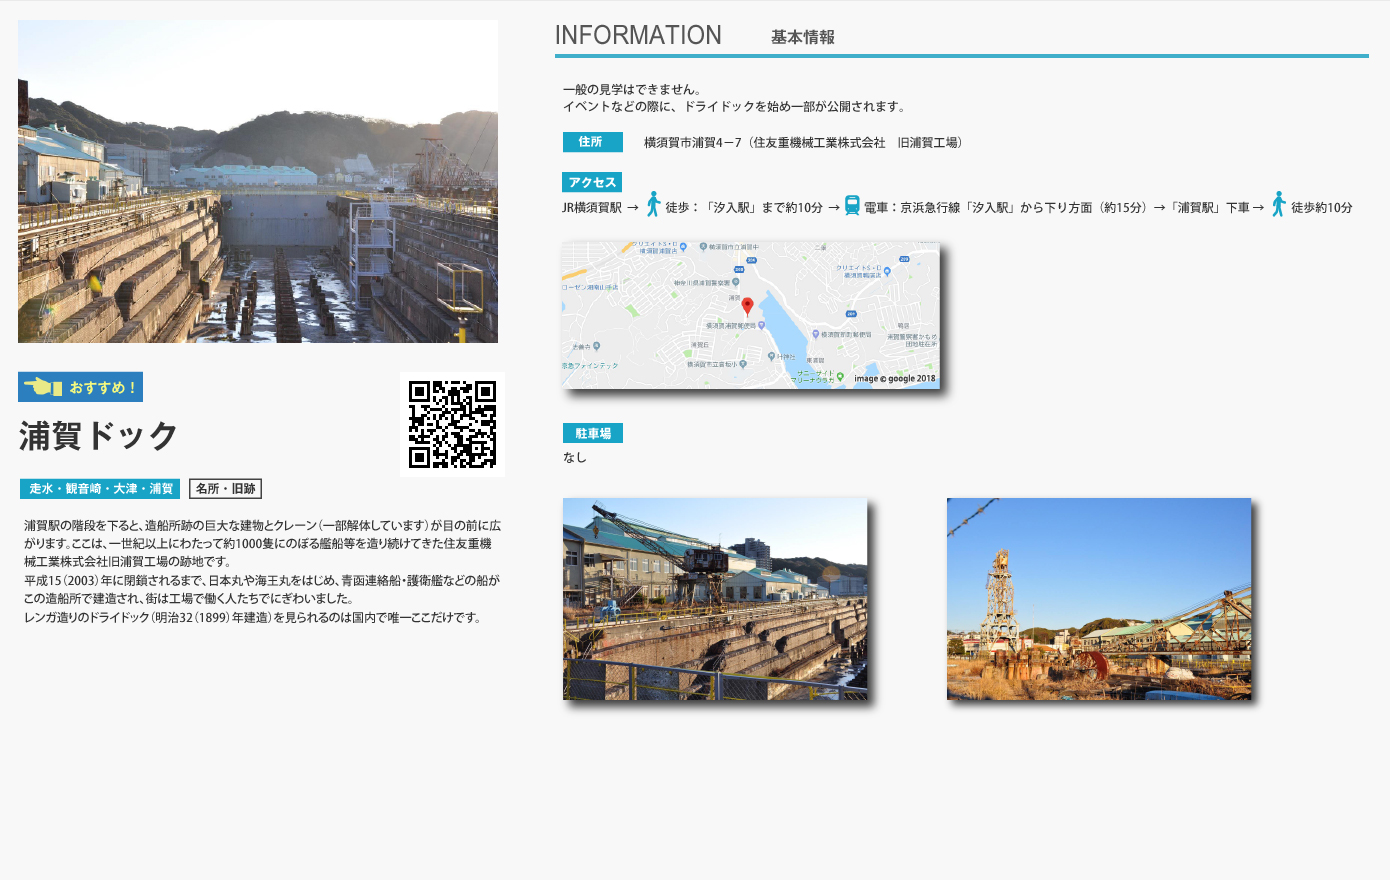Viewport: 1390px width, 880px height.
Task: Select the 名所・旧跡 category tag
Action: click(x=225, y=488)
